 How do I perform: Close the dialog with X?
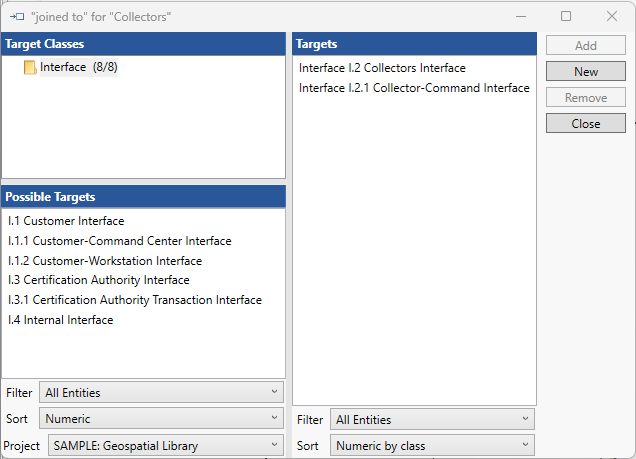(612, 16)
